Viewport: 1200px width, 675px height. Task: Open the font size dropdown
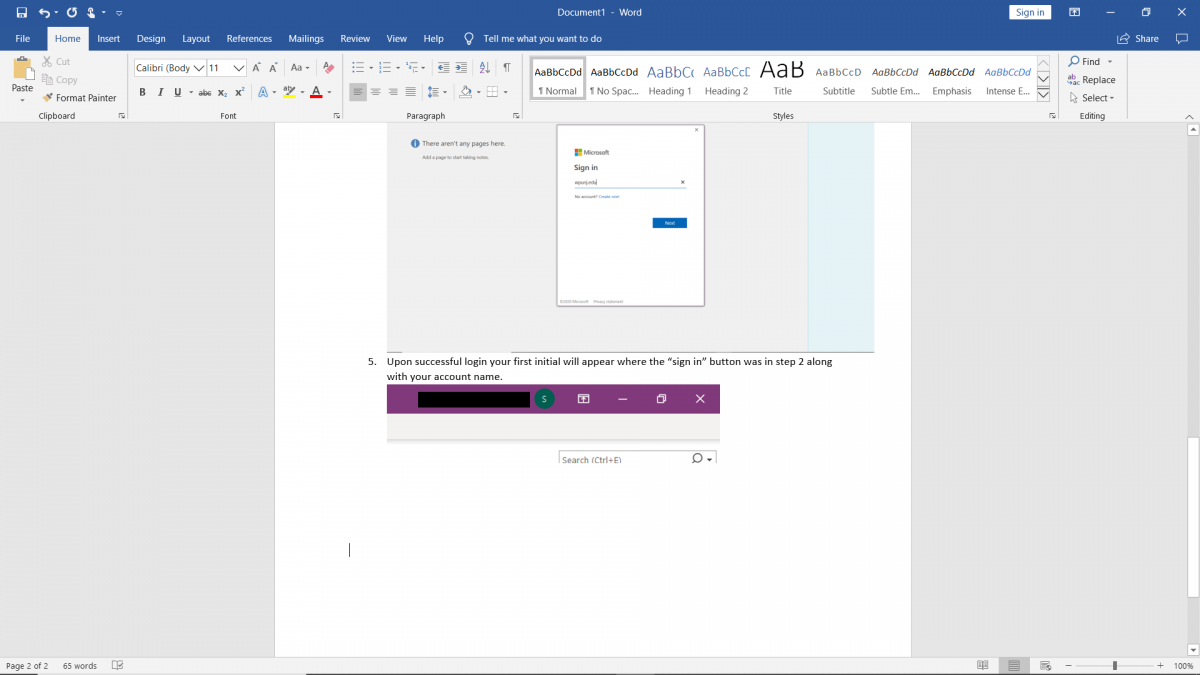pyautogui.click(x=239, y=68)
